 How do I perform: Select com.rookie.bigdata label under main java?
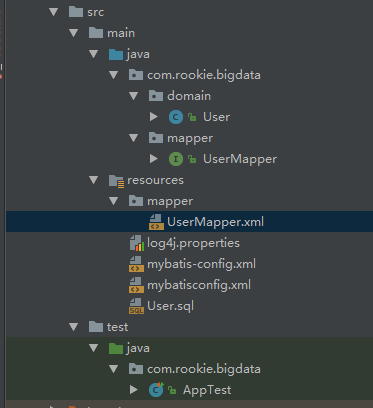(204, 75)
